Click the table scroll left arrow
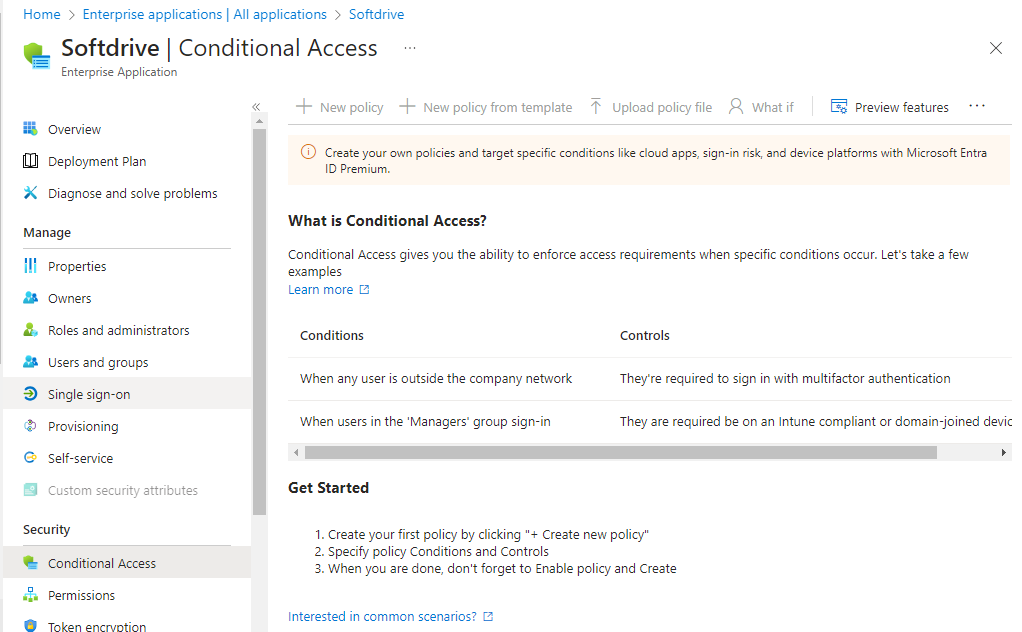This screenshot has height=632, width=1022. point(297,452)
